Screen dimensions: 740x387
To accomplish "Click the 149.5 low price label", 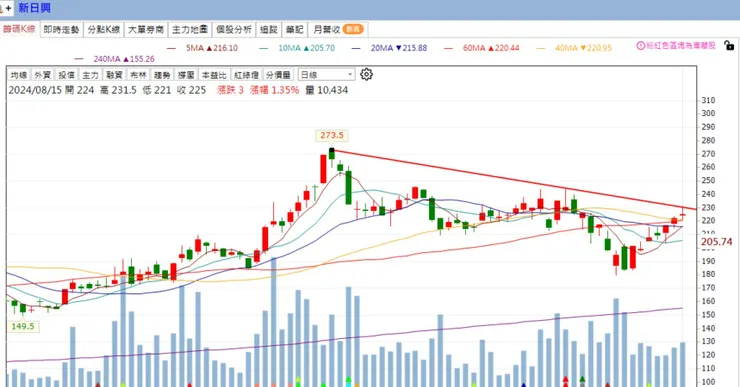I will (x=23, y=326).
